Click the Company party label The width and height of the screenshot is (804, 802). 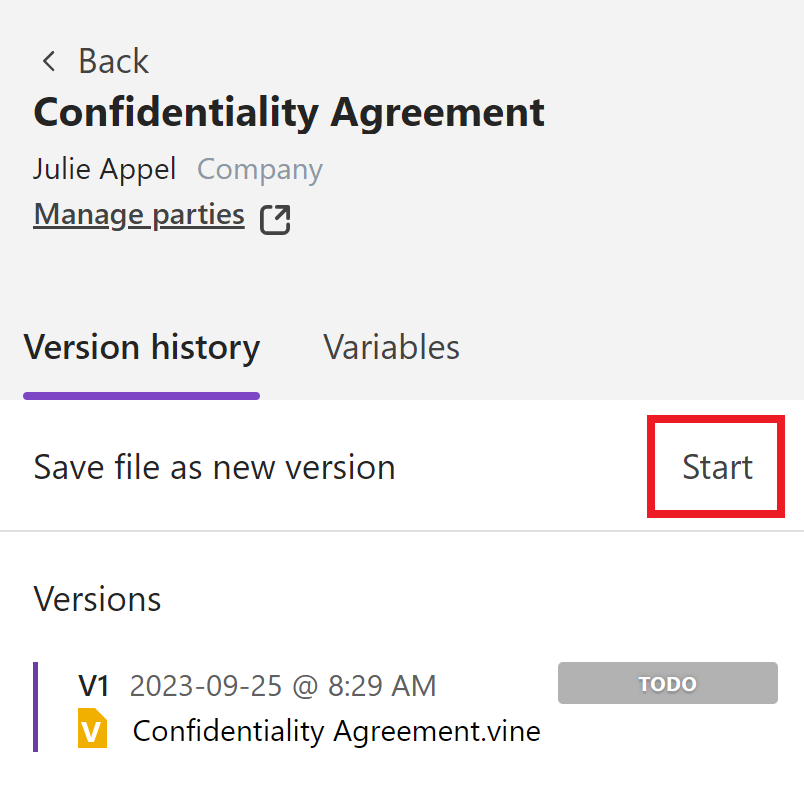tap(260, 169)
